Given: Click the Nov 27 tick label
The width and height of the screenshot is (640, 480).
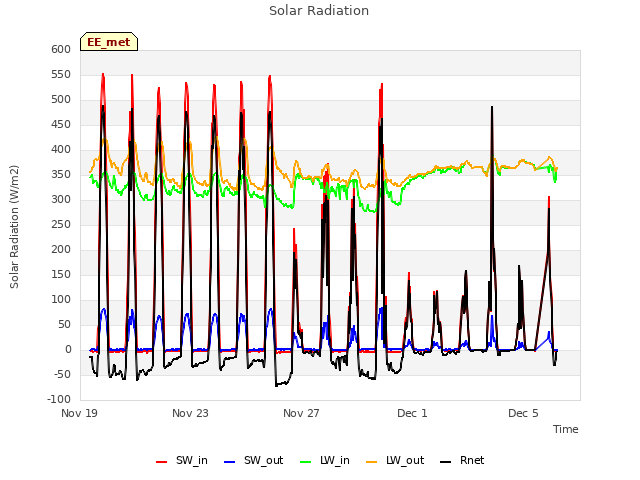Looking at the screenshot, I should [301, 413].
